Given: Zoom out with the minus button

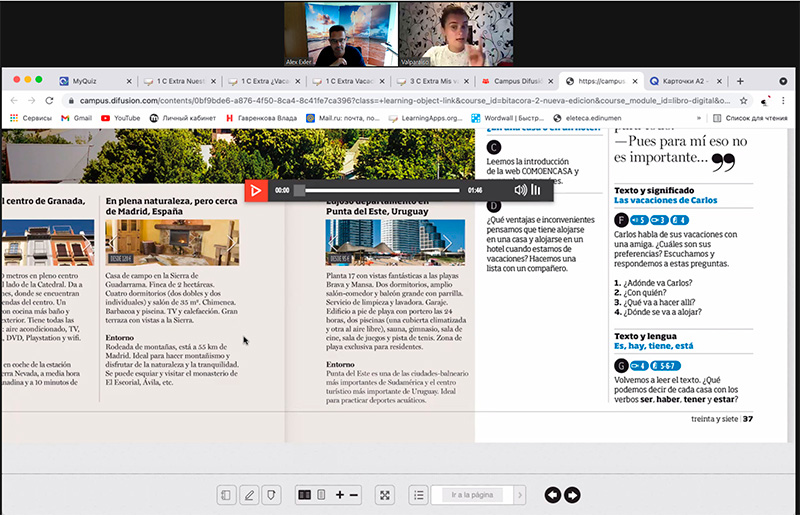Looking at the screenshot, I should coord(356,494).
